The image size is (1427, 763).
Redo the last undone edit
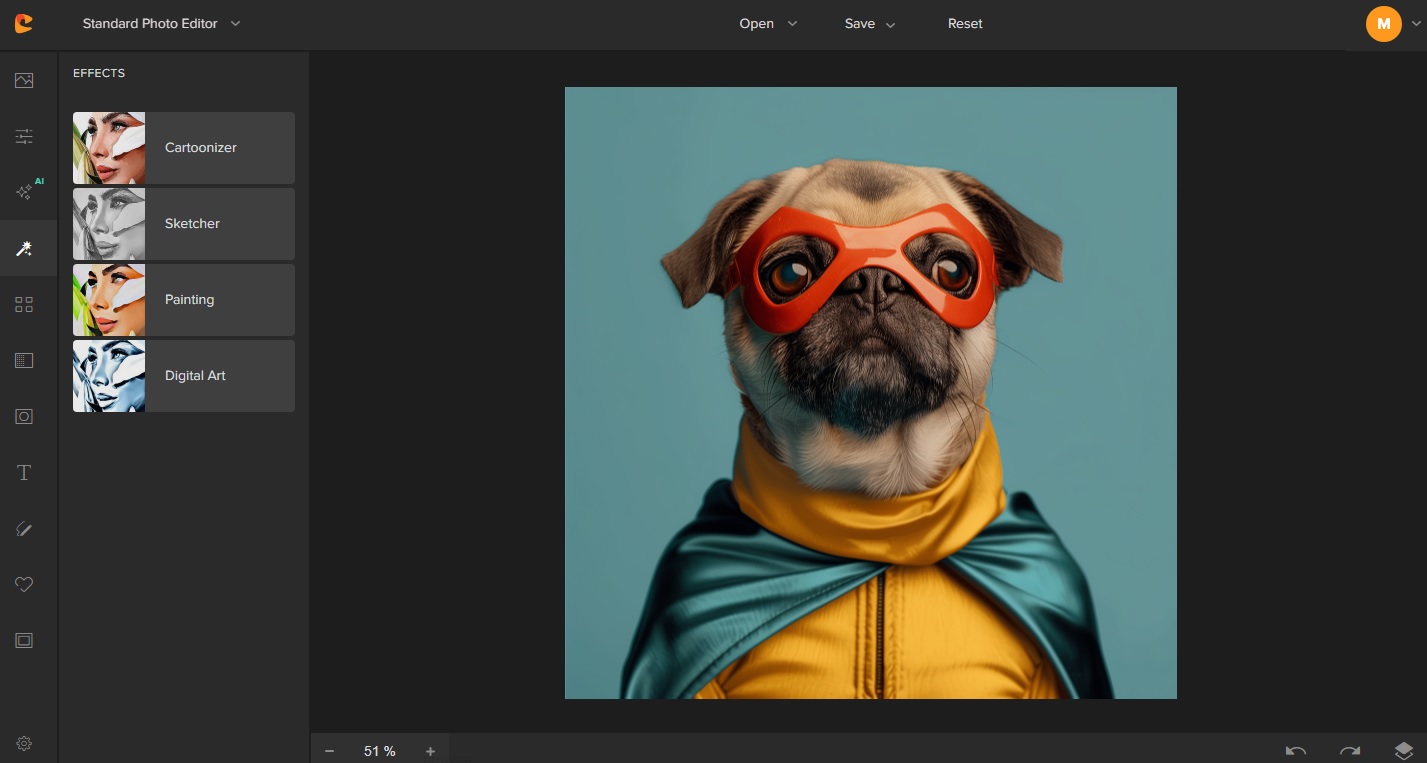1349,750
